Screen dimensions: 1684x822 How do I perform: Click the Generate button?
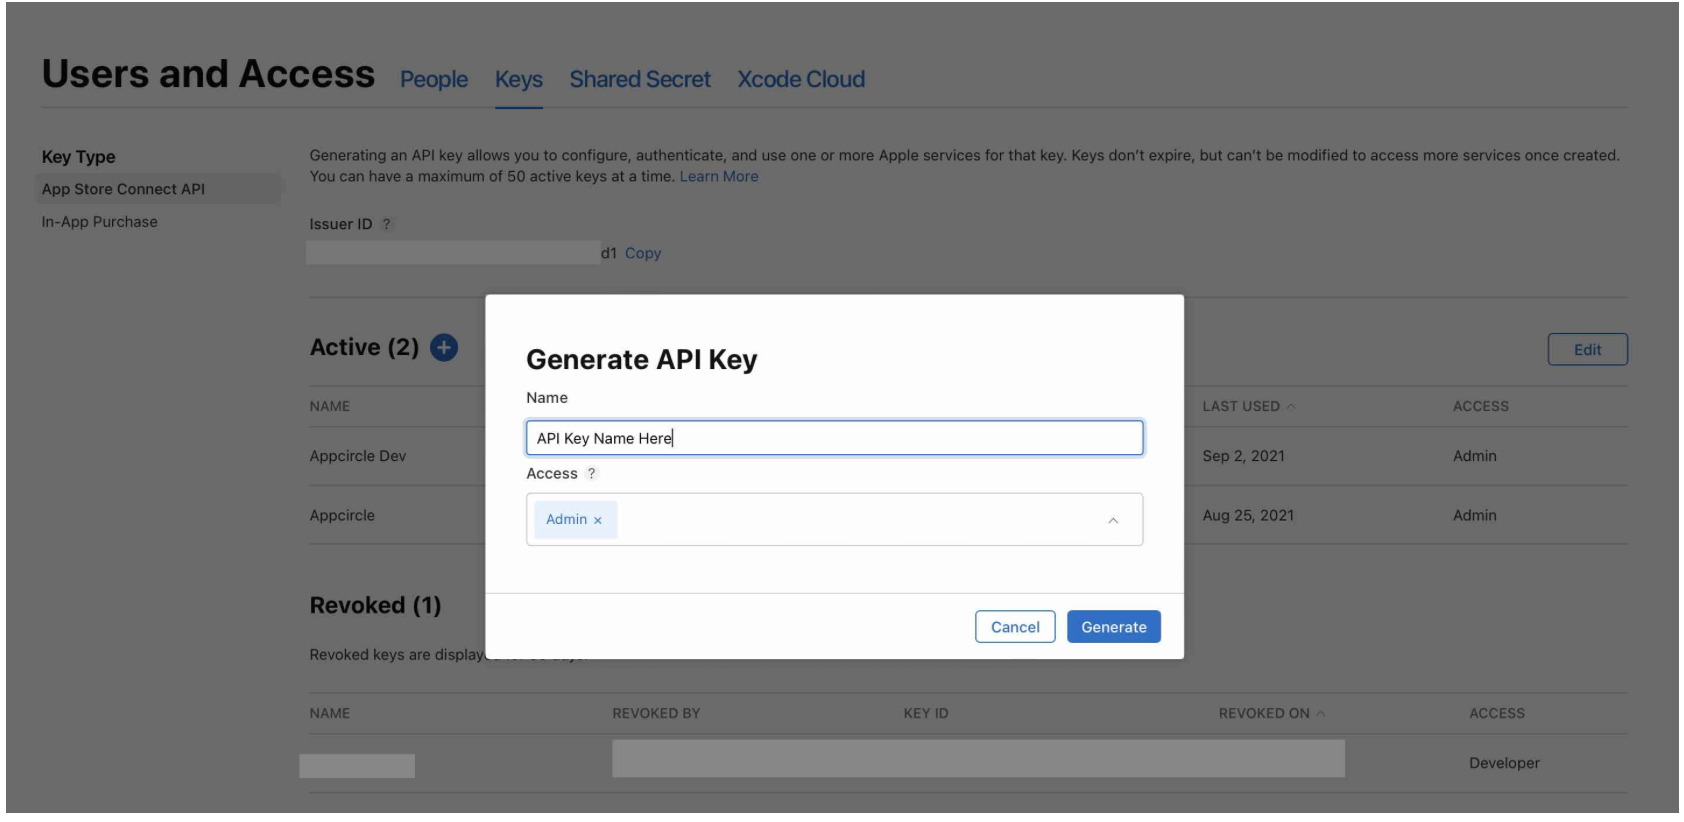click(1114, 627)
